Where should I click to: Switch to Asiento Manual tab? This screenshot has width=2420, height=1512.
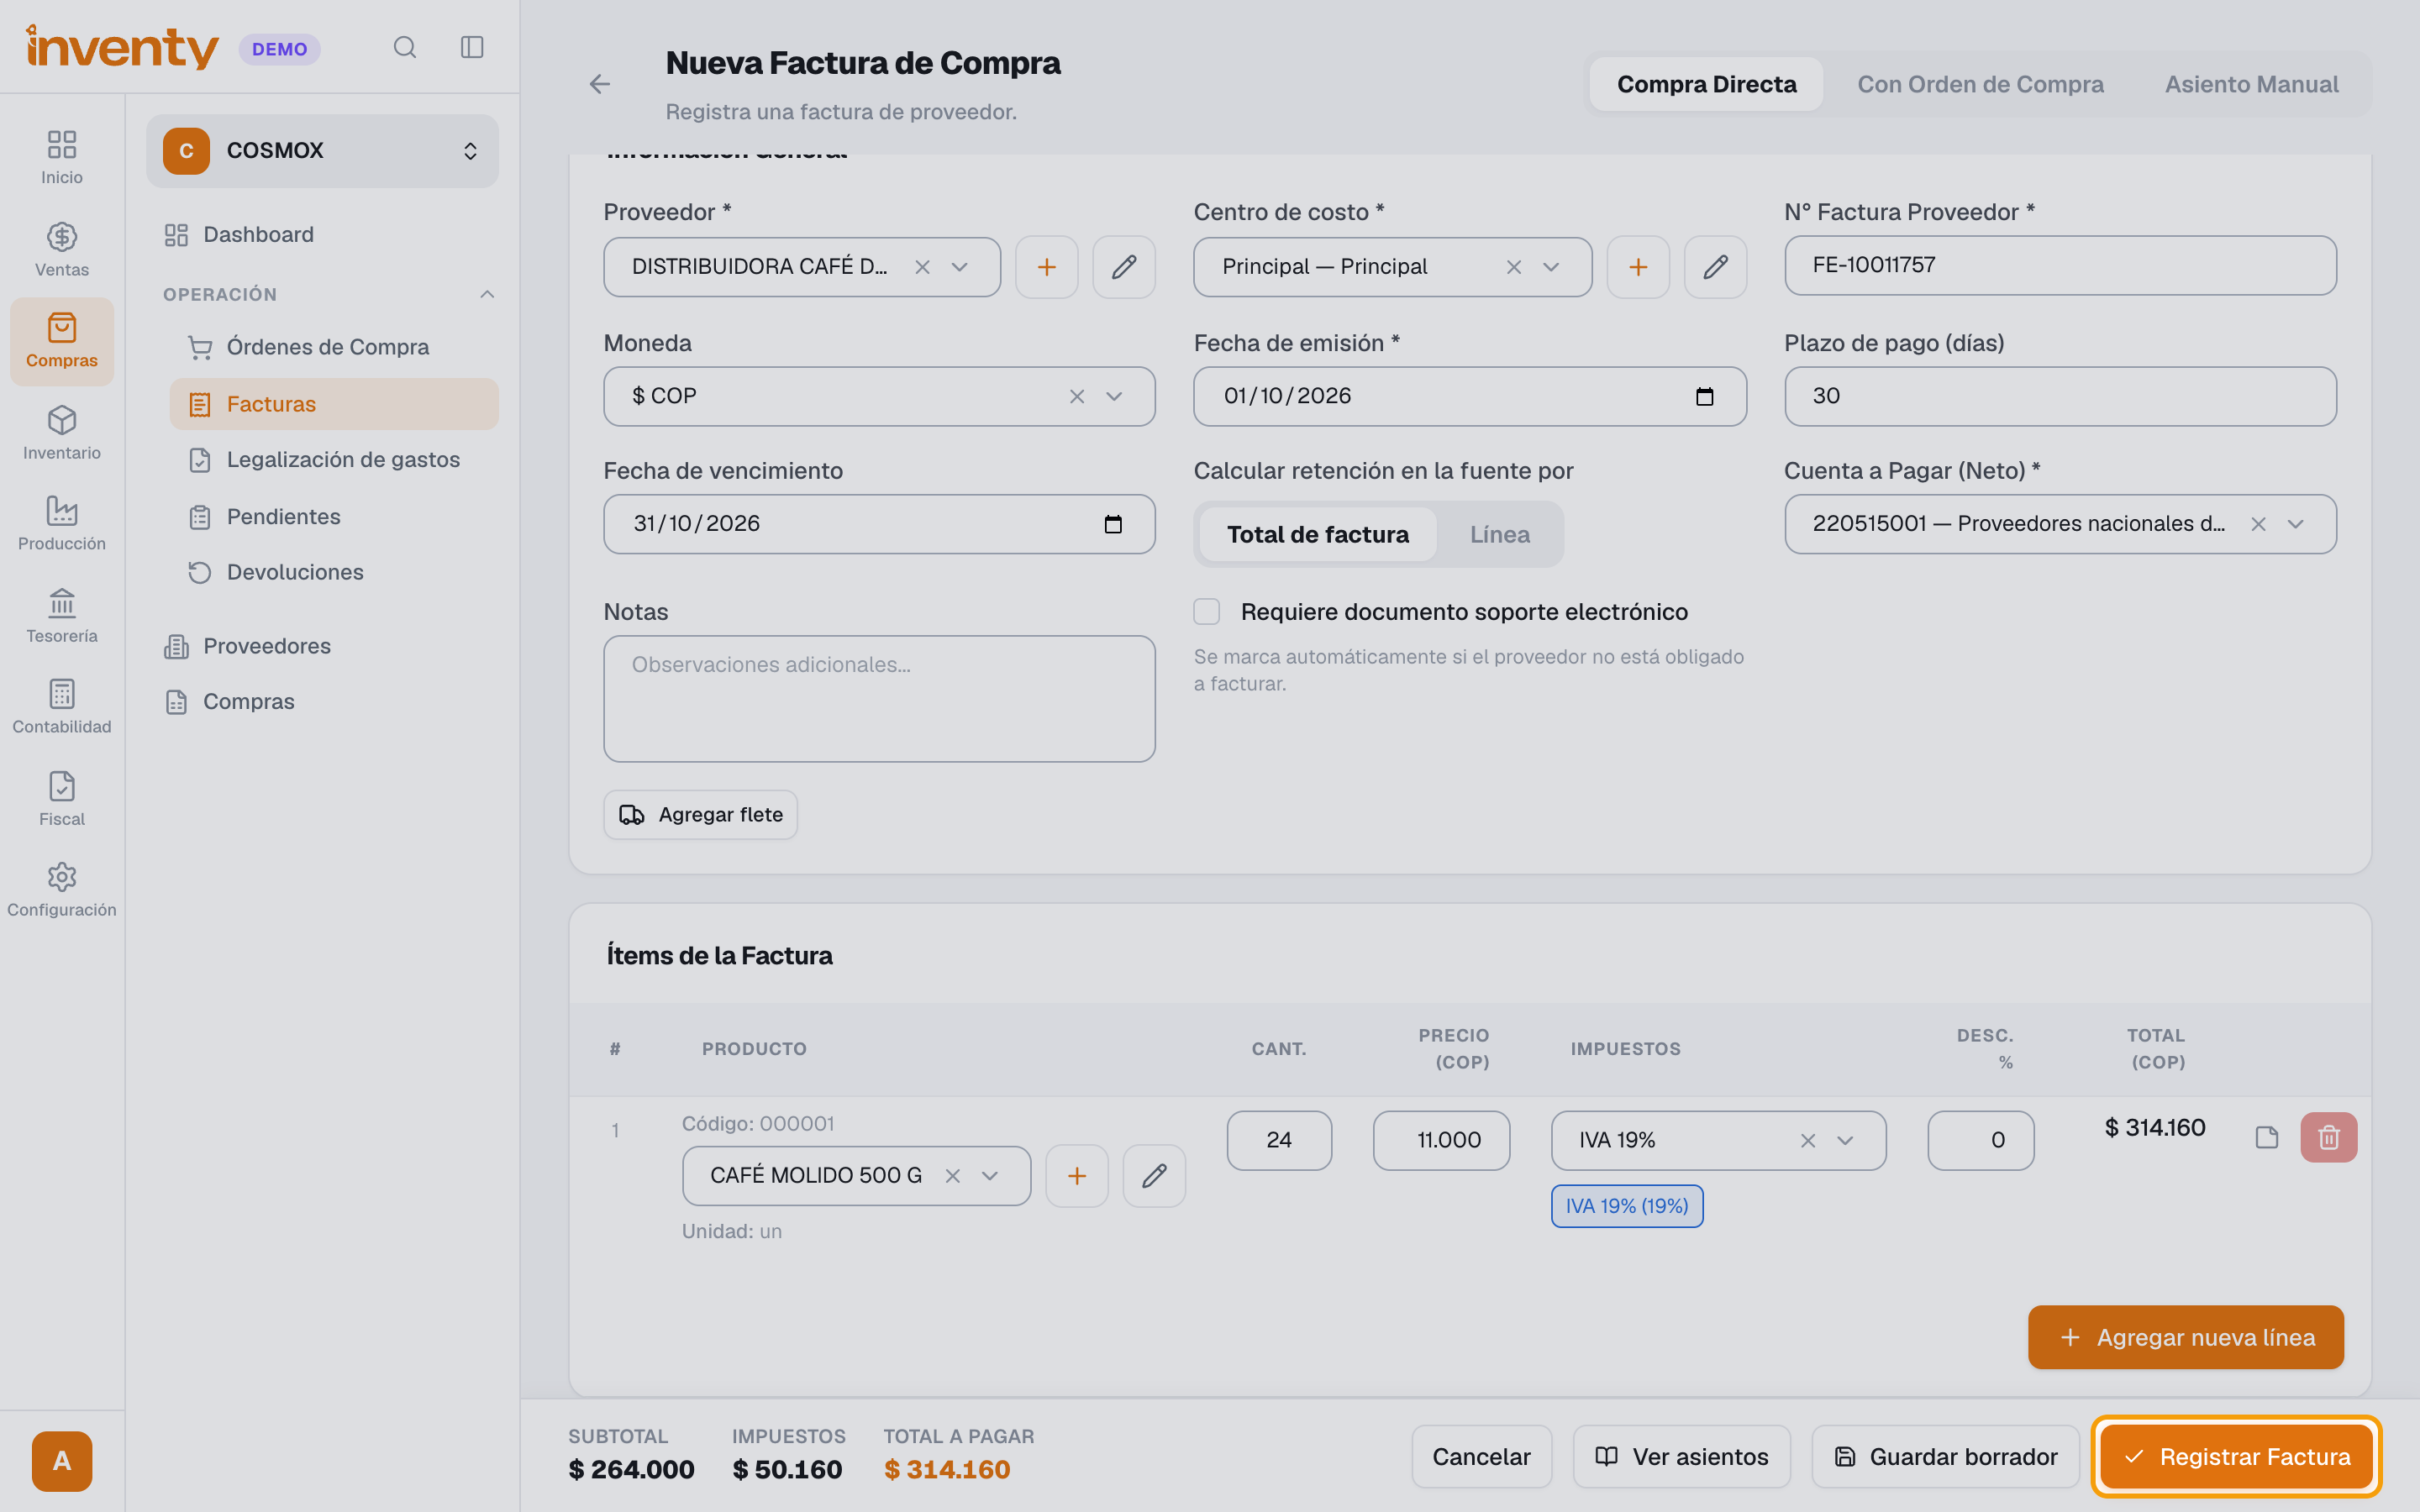click(x=2251, y=84)
